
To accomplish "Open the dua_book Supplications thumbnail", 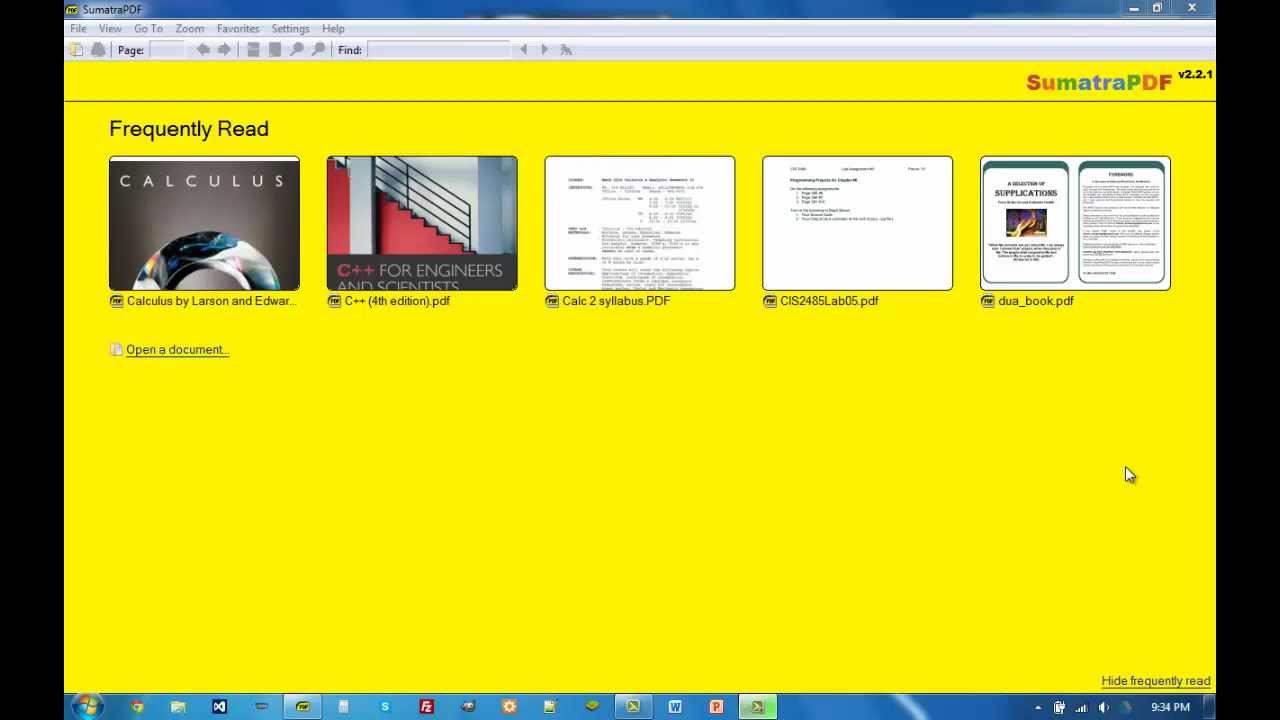I will (x=1075, y=223).
